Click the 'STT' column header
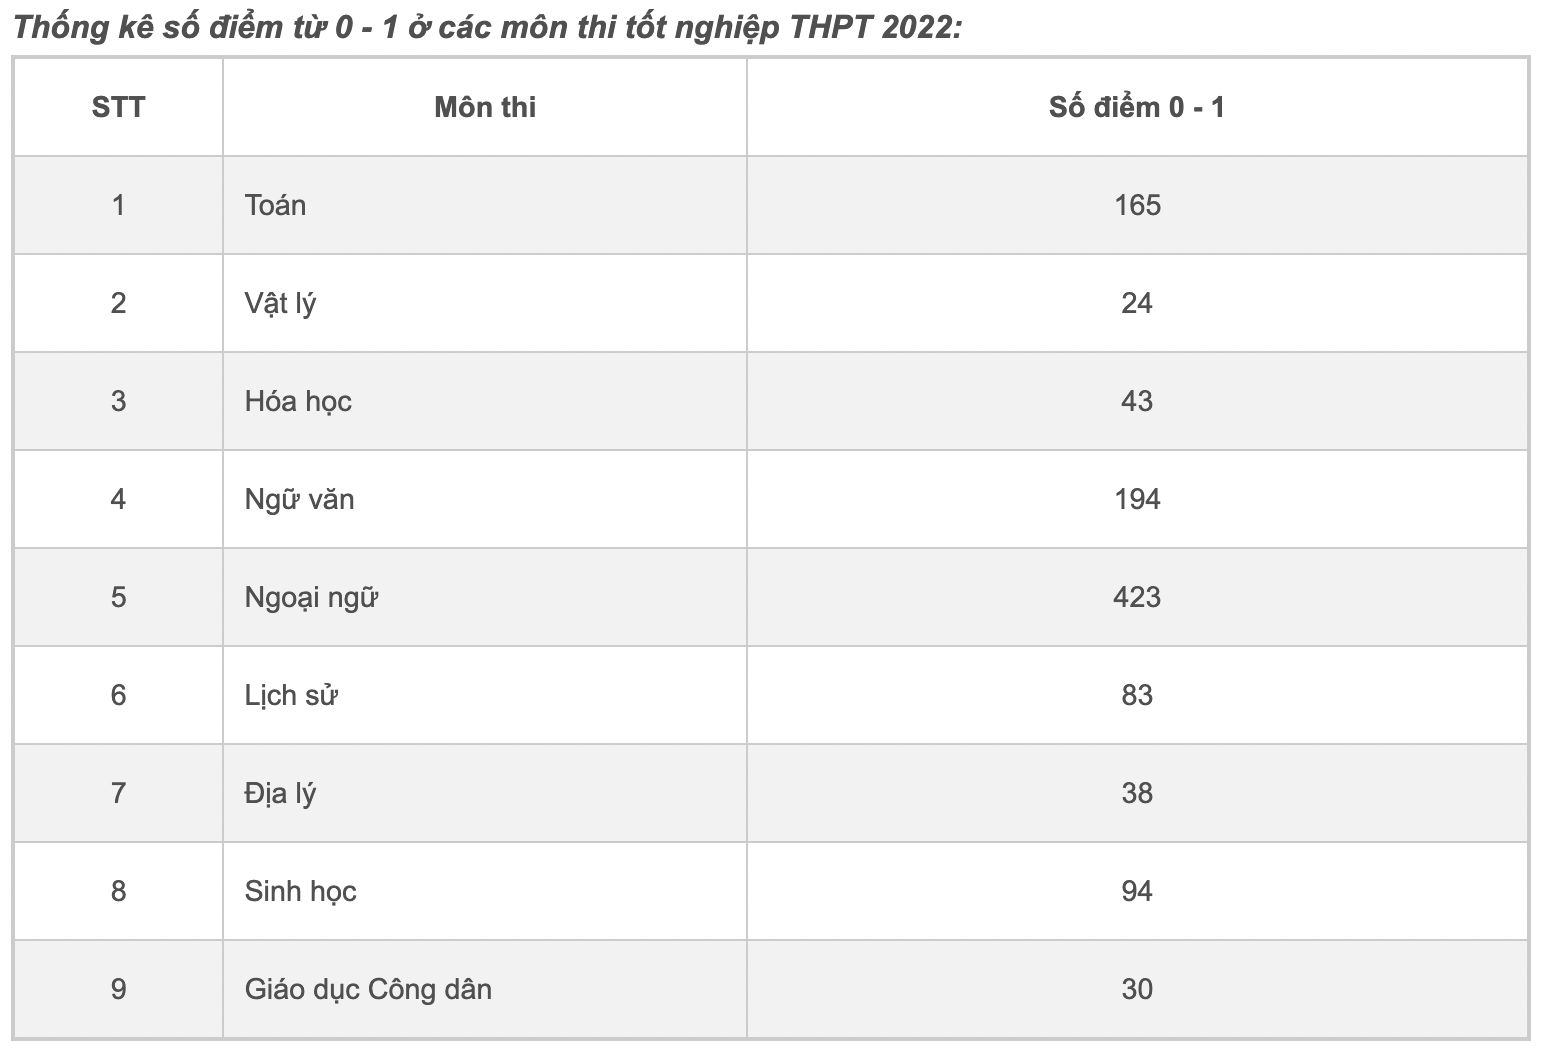This screenshot has height=1056, width=1542. tap(118, 107)
